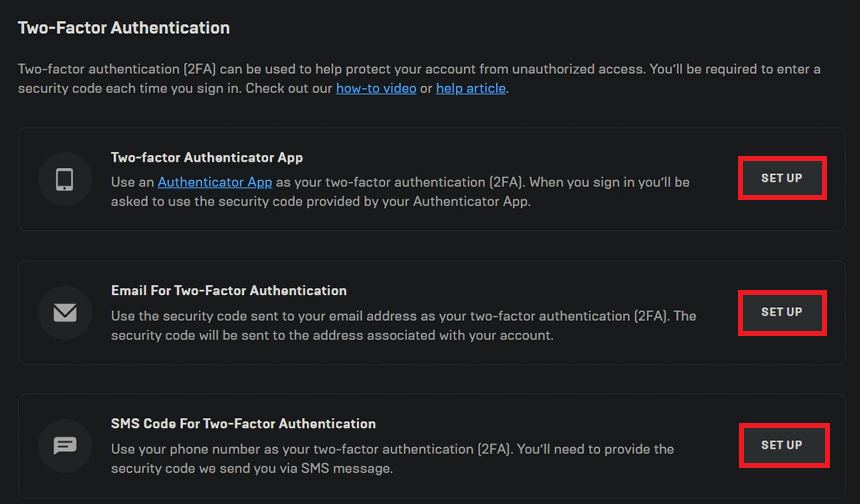This screenshot has height=504, width=860.
Task: Click the Two-Factor Authentication page title
Action: pos(124,28)
